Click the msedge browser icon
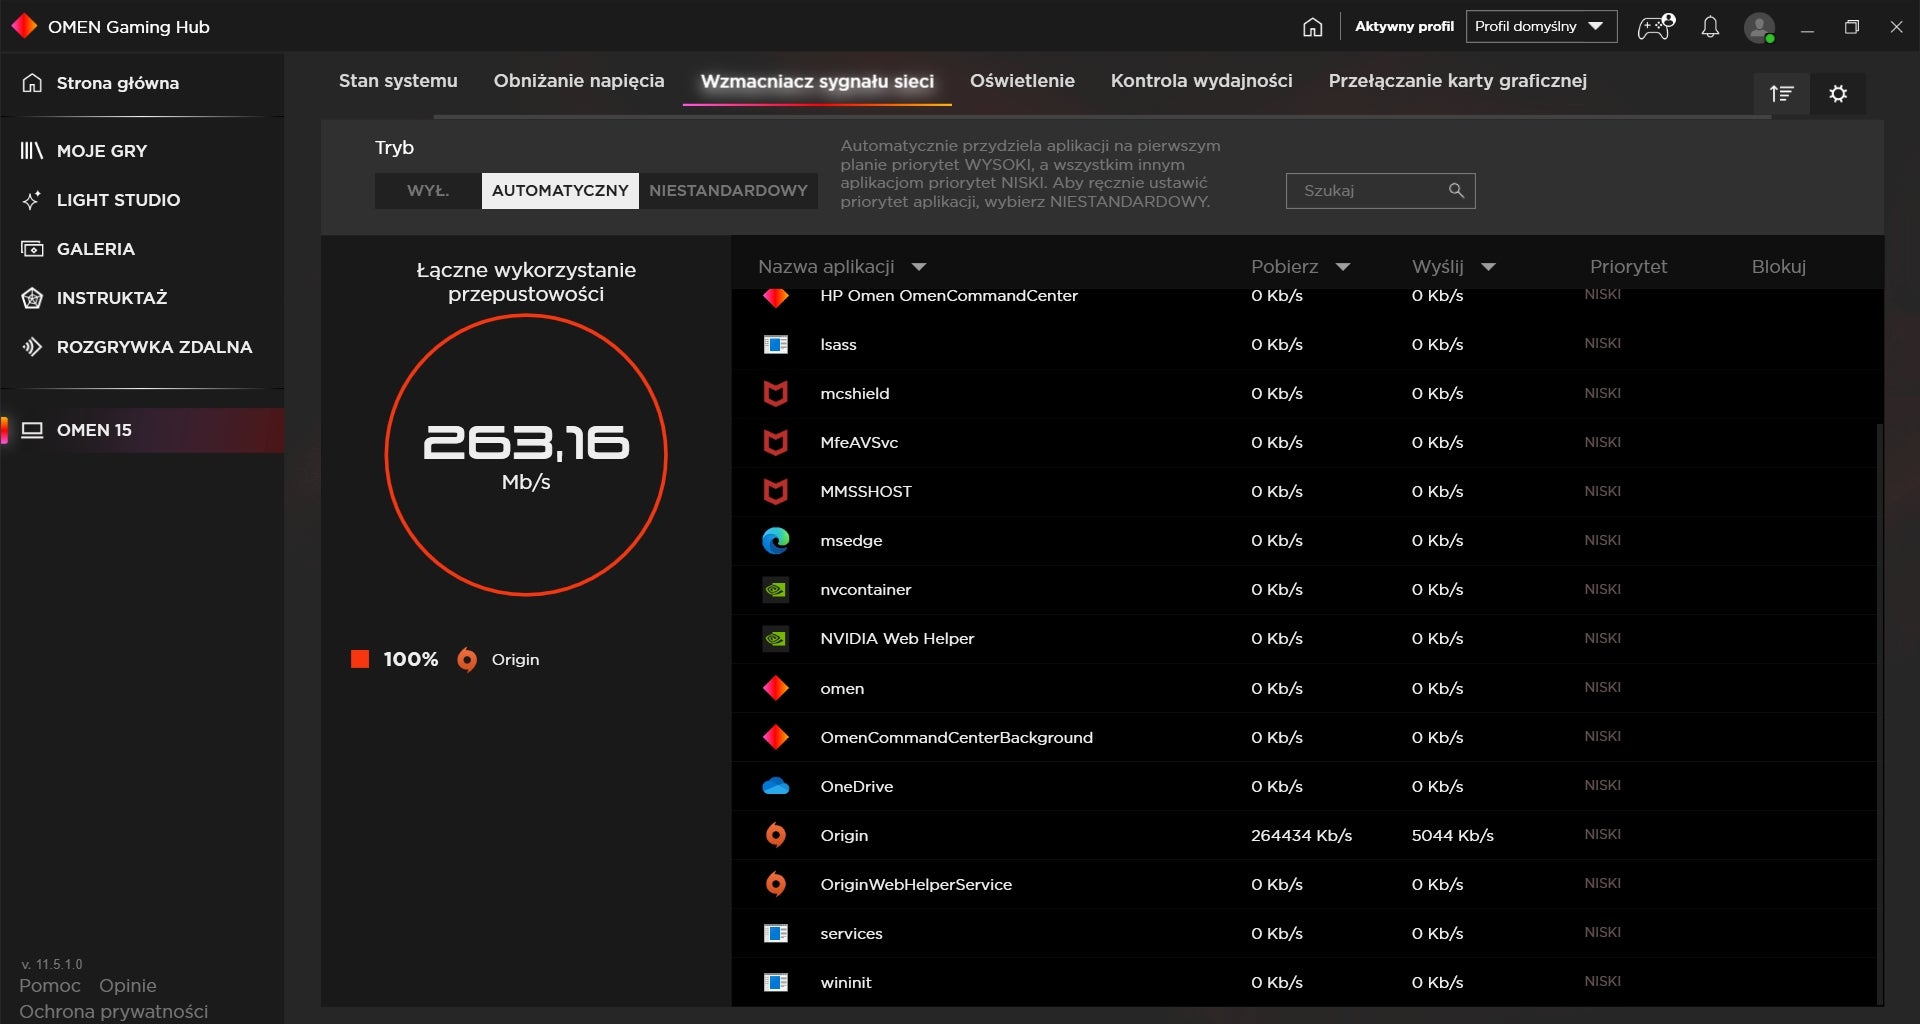 coord(776,541)
